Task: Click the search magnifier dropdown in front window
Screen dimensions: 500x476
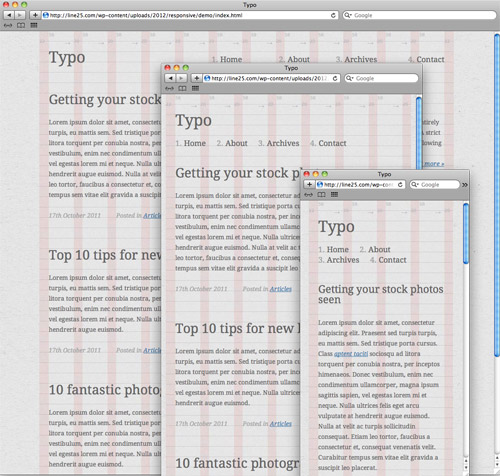Action: [415, 184]
